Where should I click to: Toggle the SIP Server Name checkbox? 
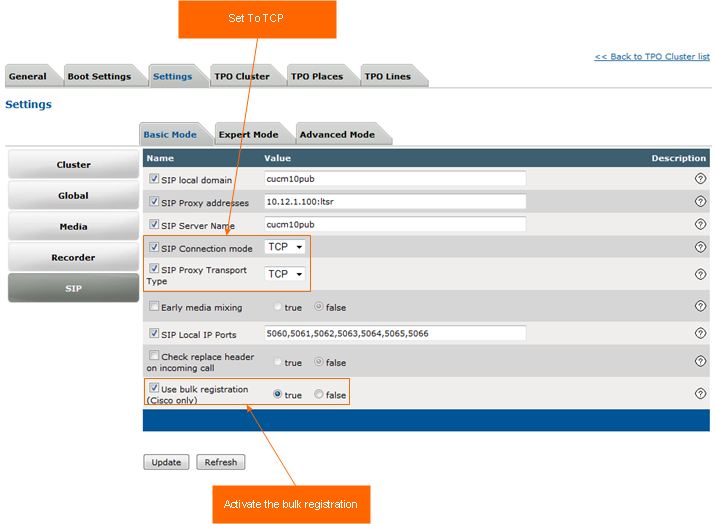point(154,224)
